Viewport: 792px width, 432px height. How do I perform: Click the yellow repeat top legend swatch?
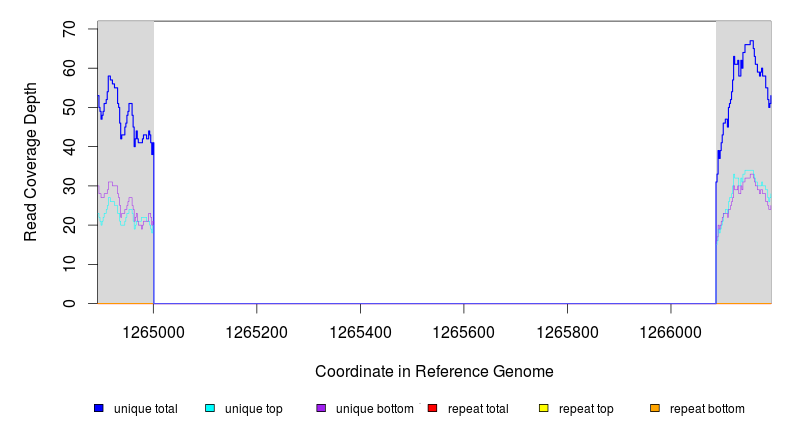pyautogui.click(x=544, y=408)
